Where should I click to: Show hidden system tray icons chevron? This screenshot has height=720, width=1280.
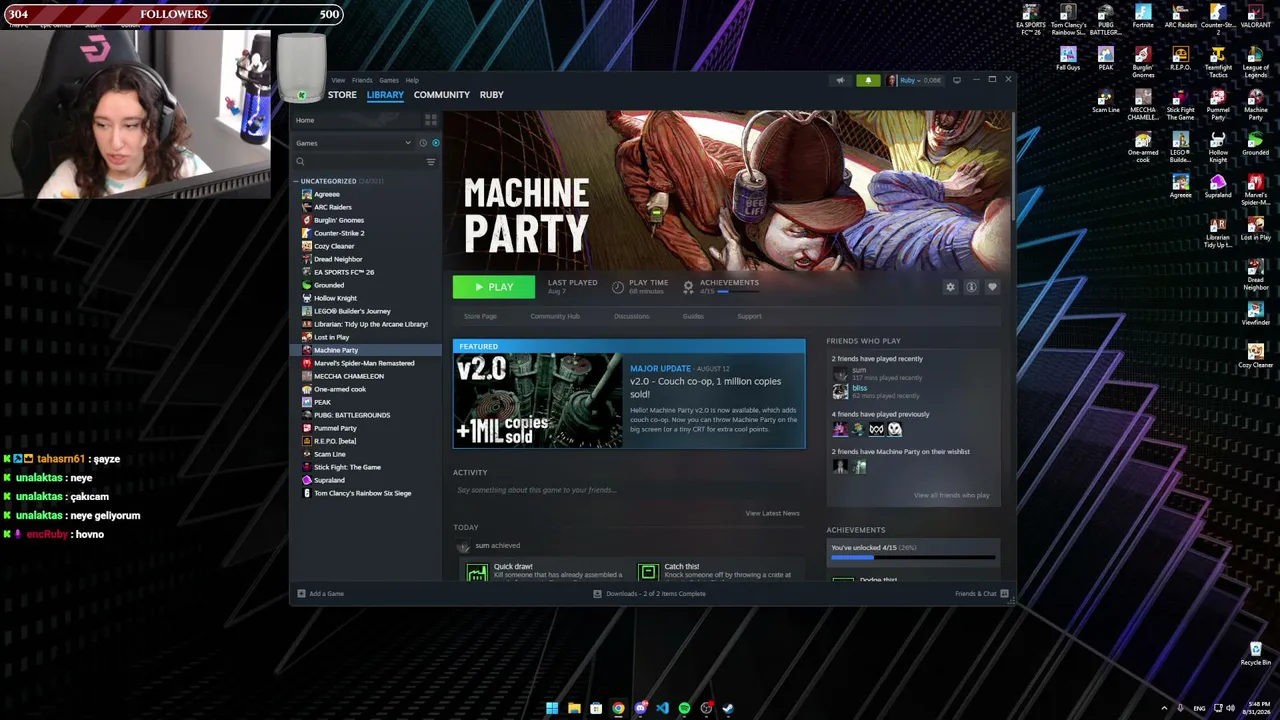coord(1164,708)
